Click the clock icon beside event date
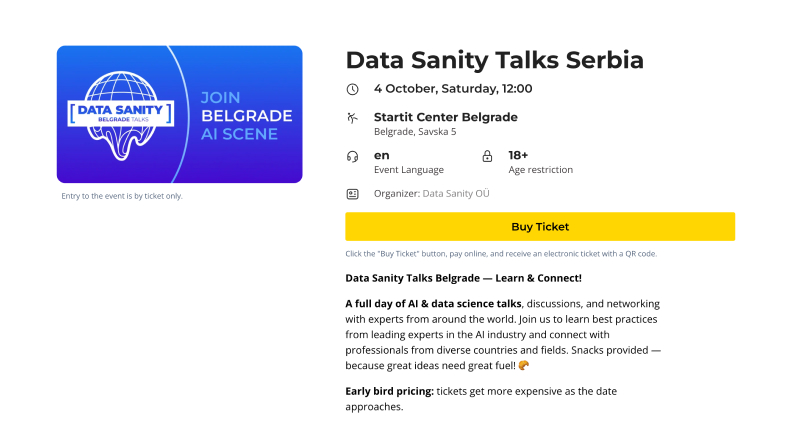792x446 pixels. [x=353, y=89]
